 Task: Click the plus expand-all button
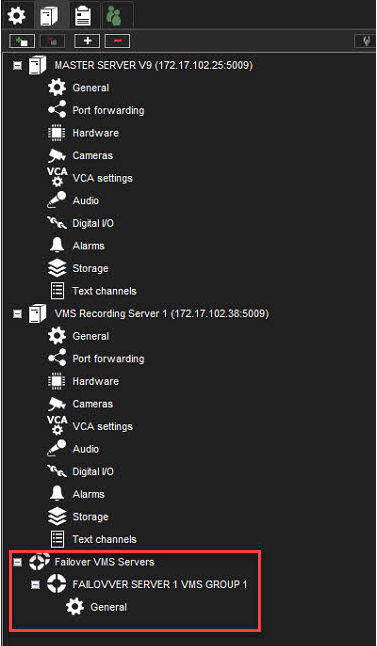pyautogui.click(x=87, y=41)
